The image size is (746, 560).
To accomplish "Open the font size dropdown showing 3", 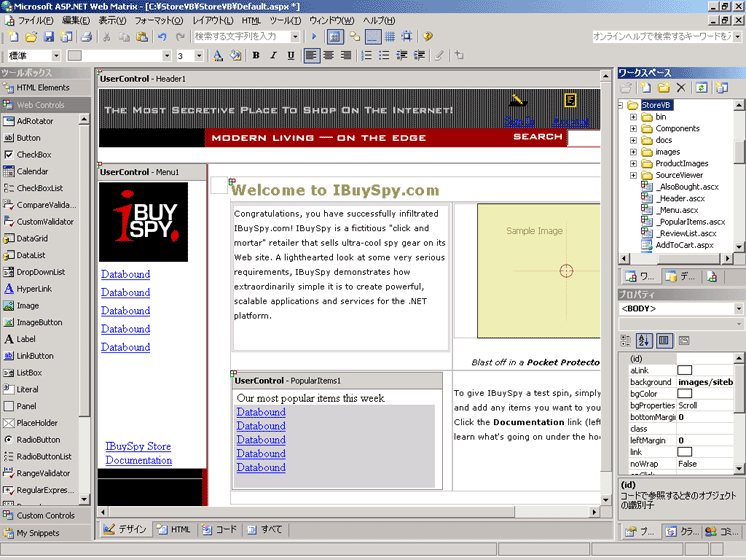I will click(199, 56).
